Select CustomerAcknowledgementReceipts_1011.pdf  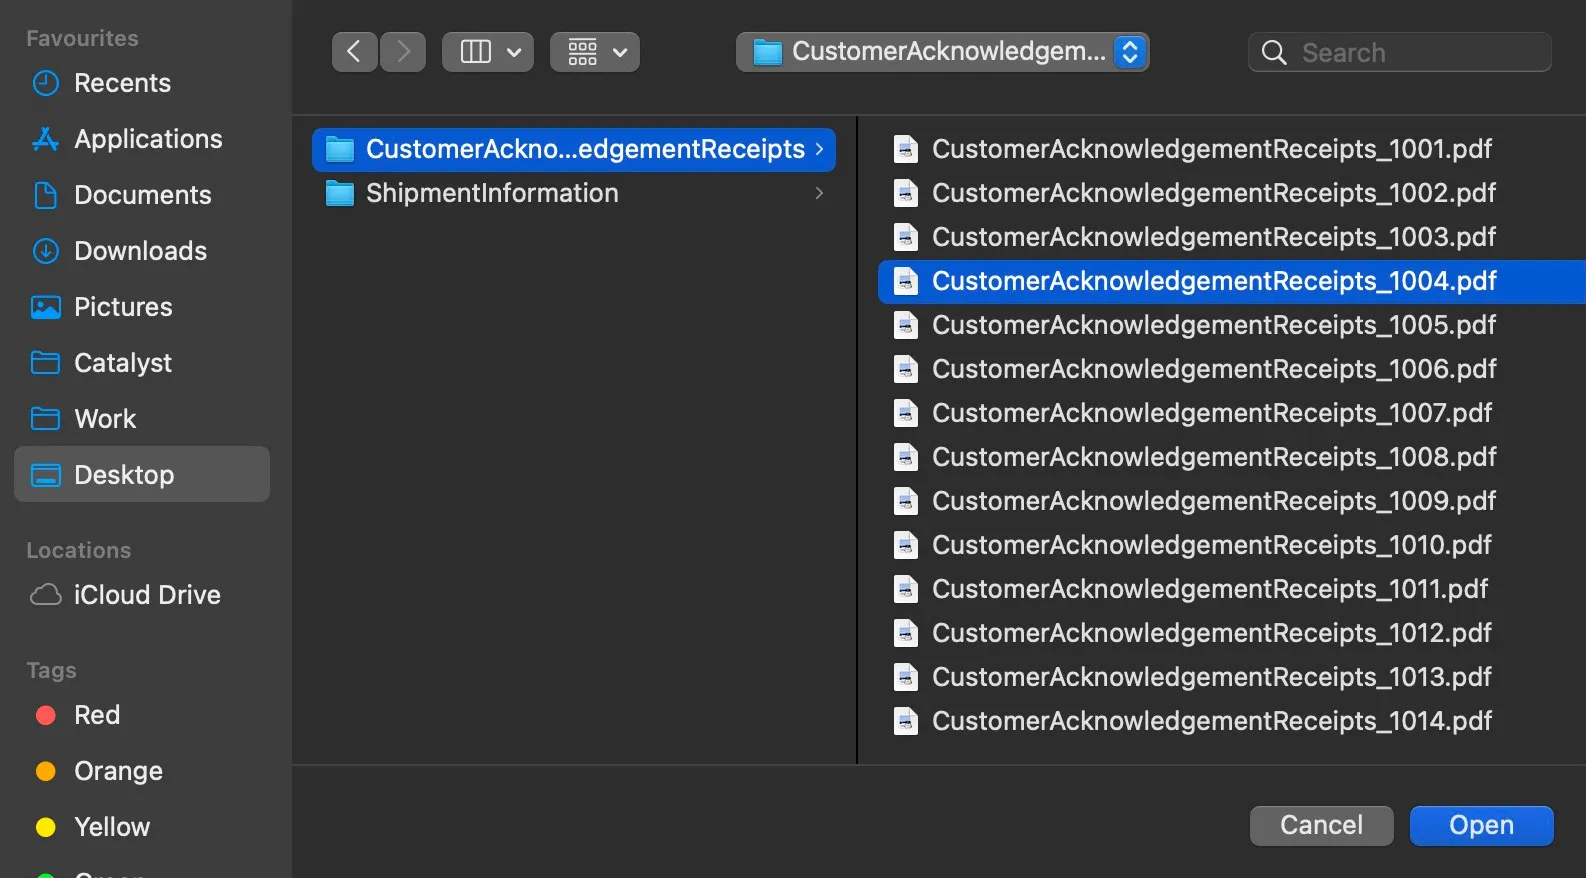(x=1231, y=589)
